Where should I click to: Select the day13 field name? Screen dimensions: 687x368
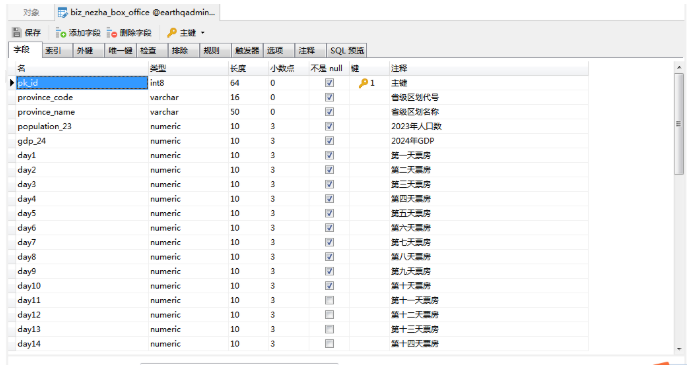pyautogui.click(x=29, y=329)
